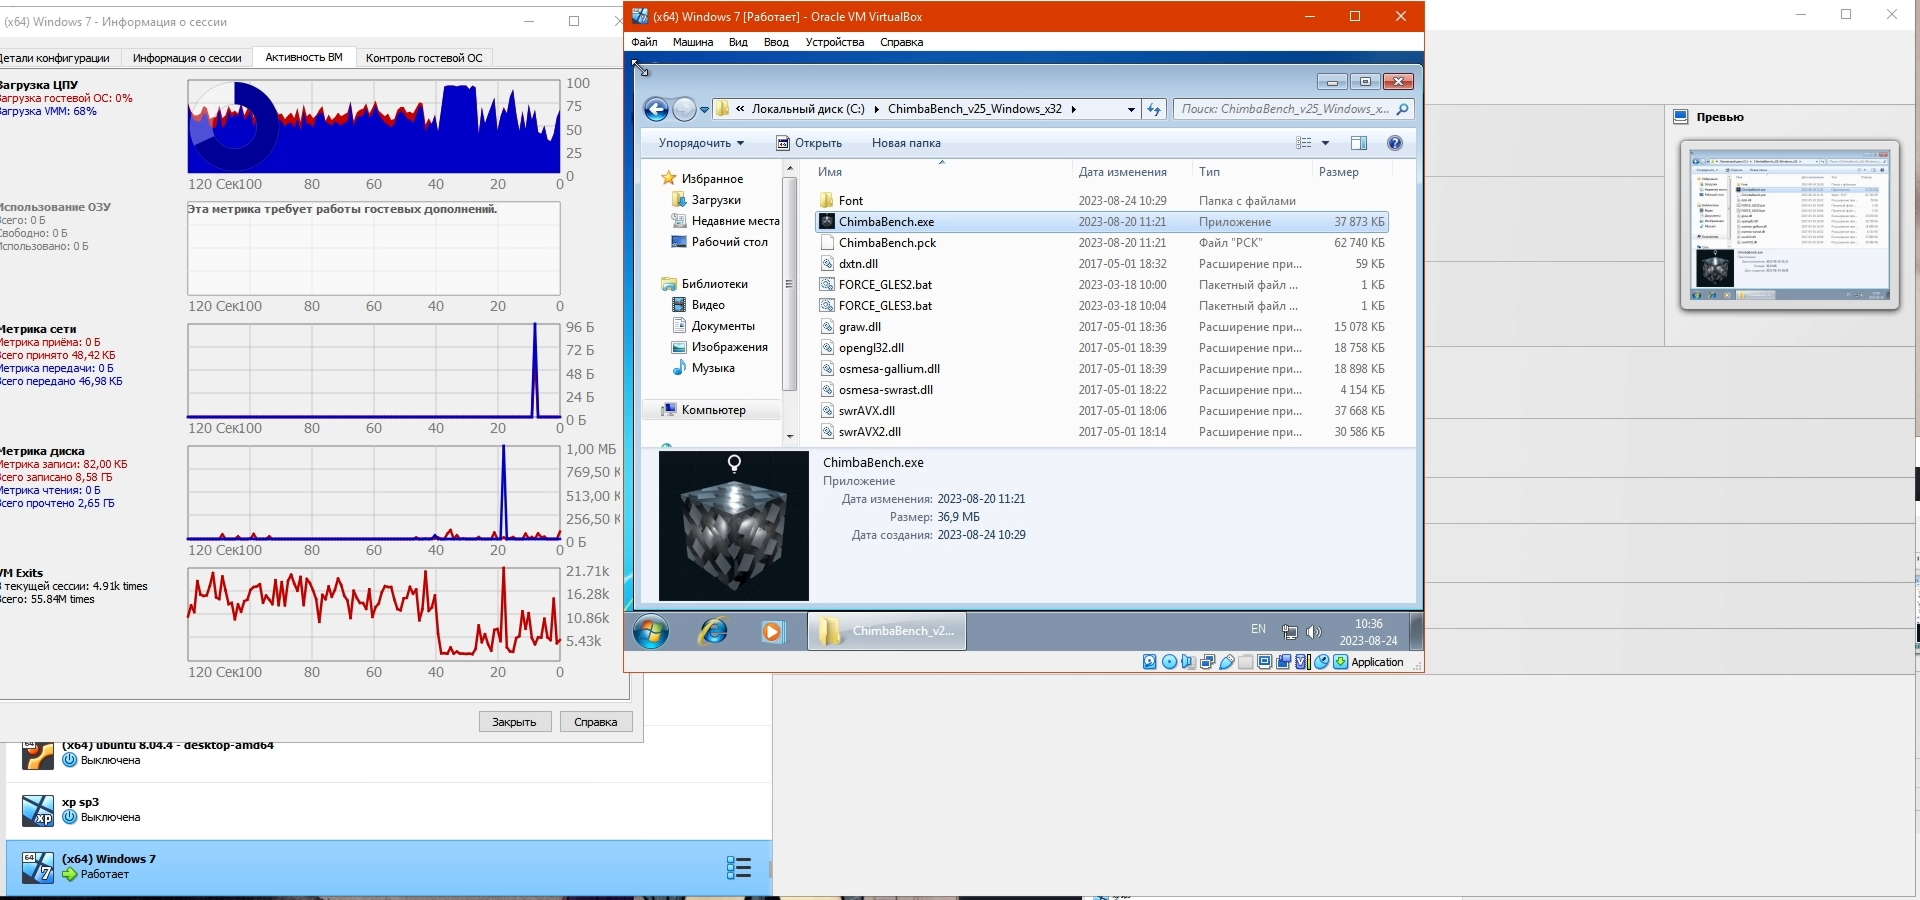
Task: Open the Windows 7 Start orb
Action: [651, 631]
